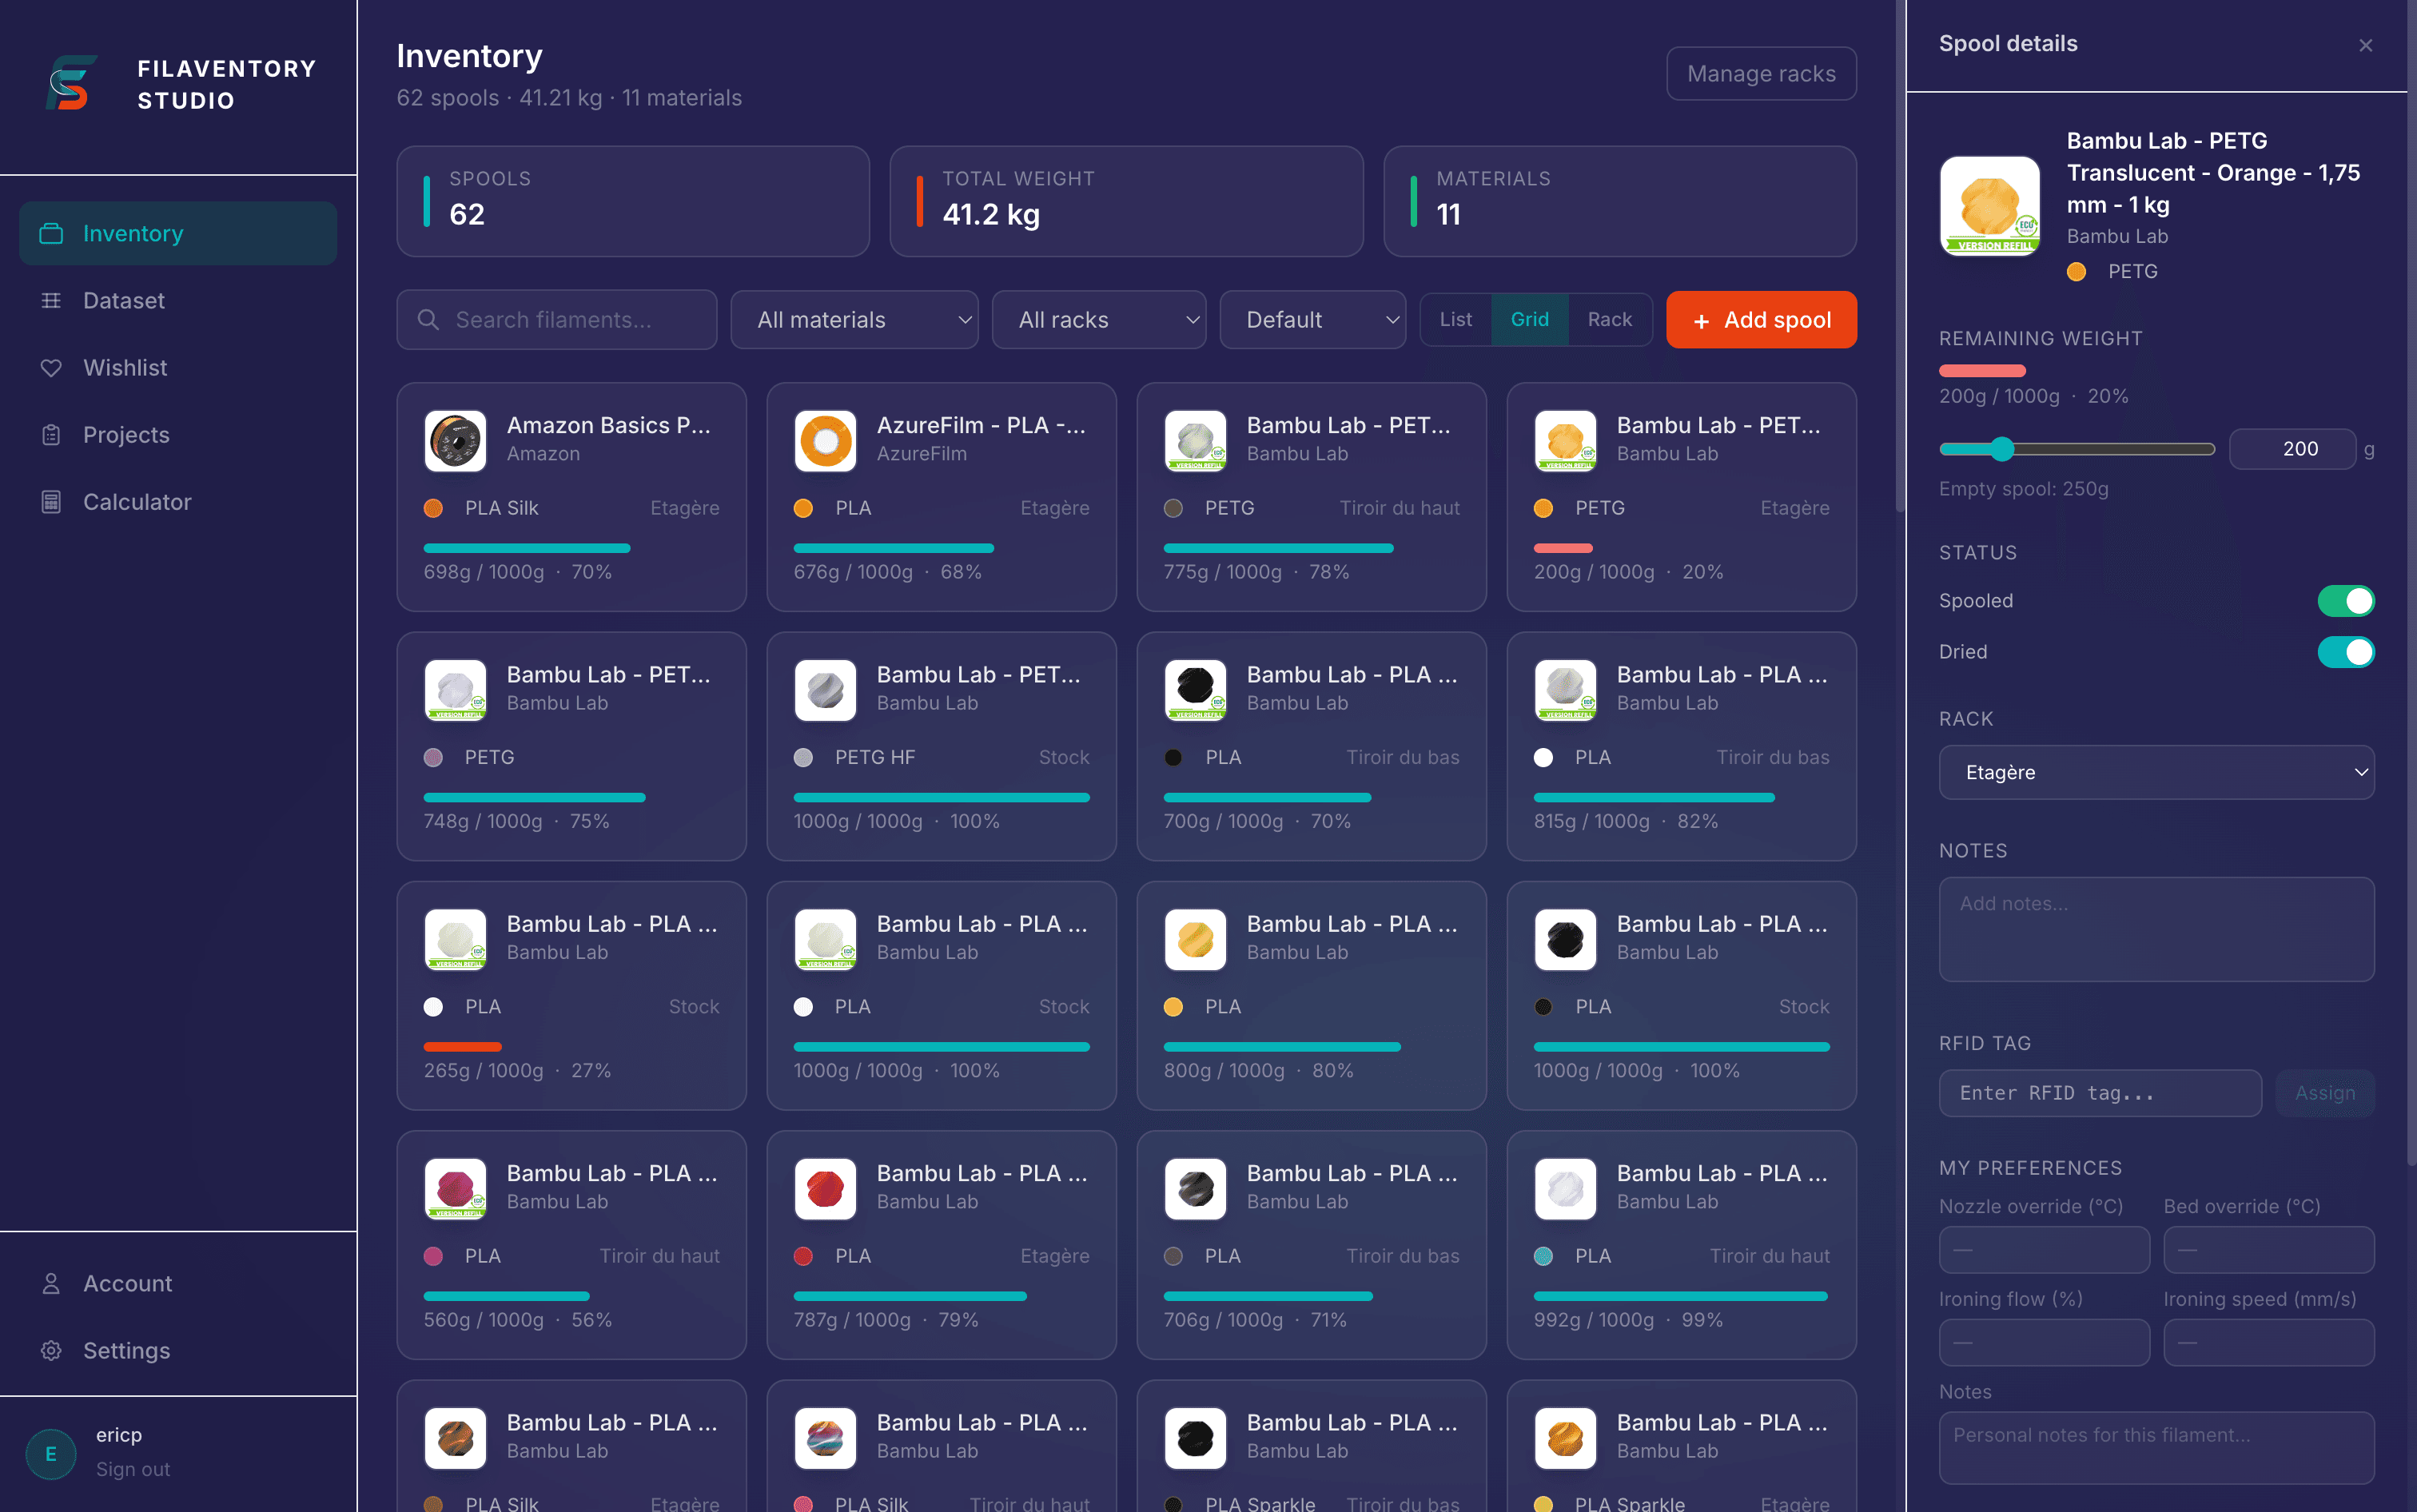Open the All materials dropdown

[x=854, y=319]
